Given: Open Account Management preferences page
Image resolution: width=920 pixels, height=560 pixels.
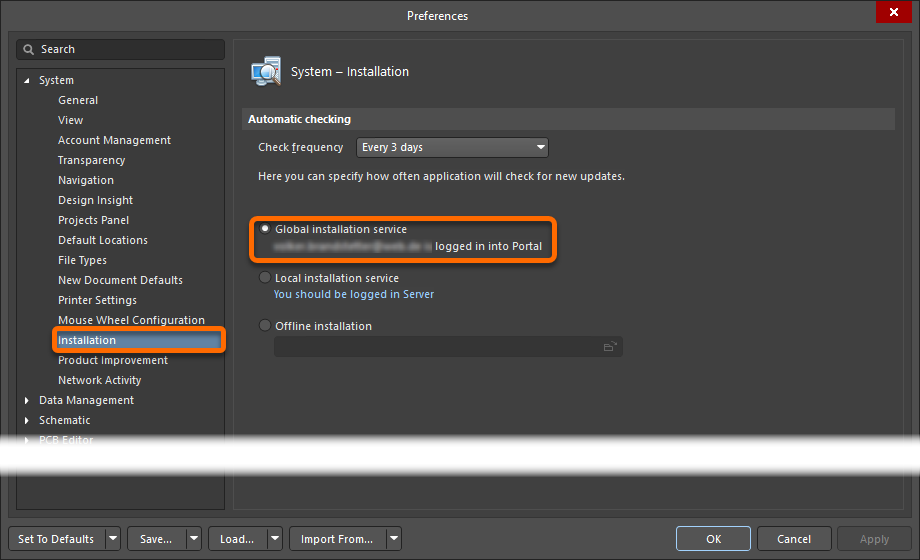Looking at the screenshot, I should pos(114,140).
